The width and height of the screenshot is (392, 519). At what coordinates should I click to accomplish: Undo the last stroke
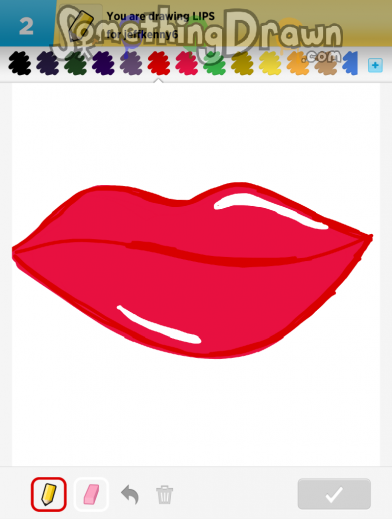[130, 494]
